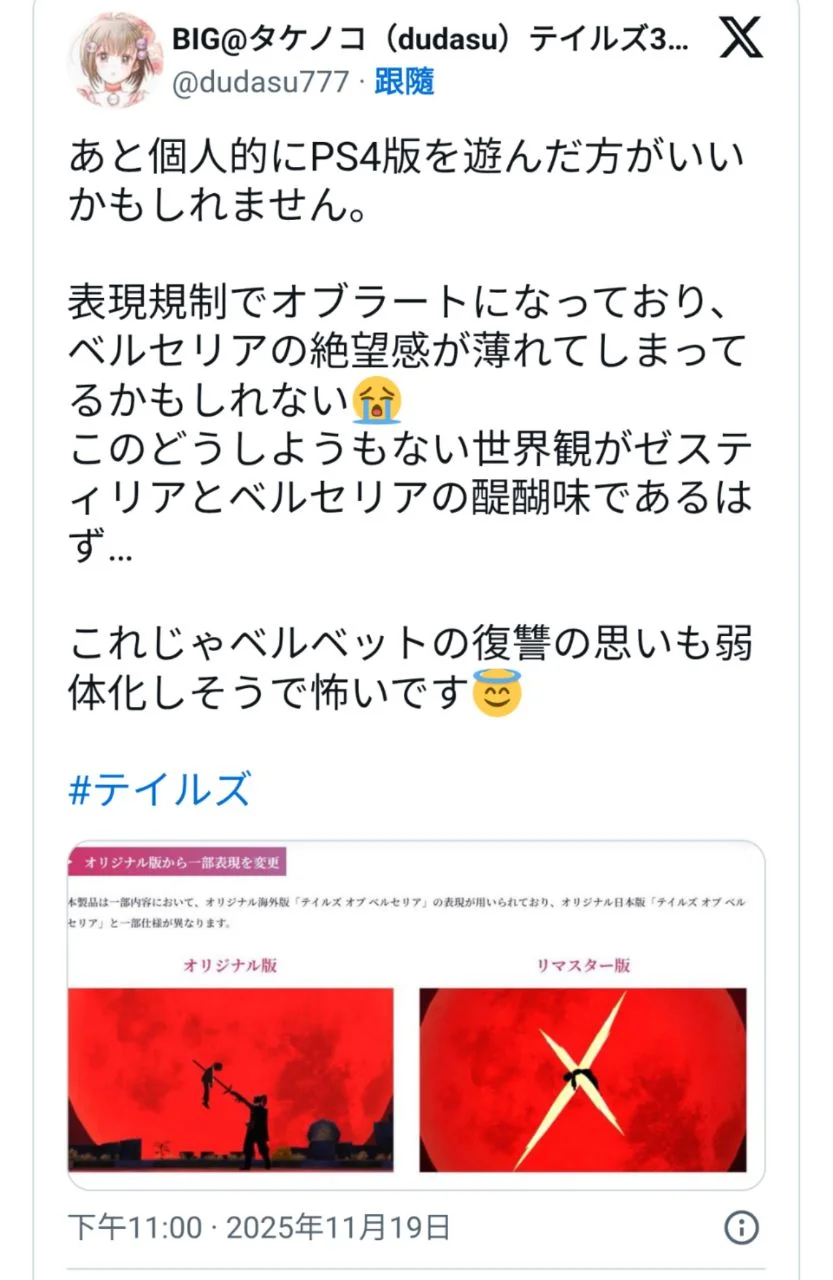The width and height of the screenshot is (833, 1280).
Task: Follow the account via 跟隨
Action: [404, 82]
